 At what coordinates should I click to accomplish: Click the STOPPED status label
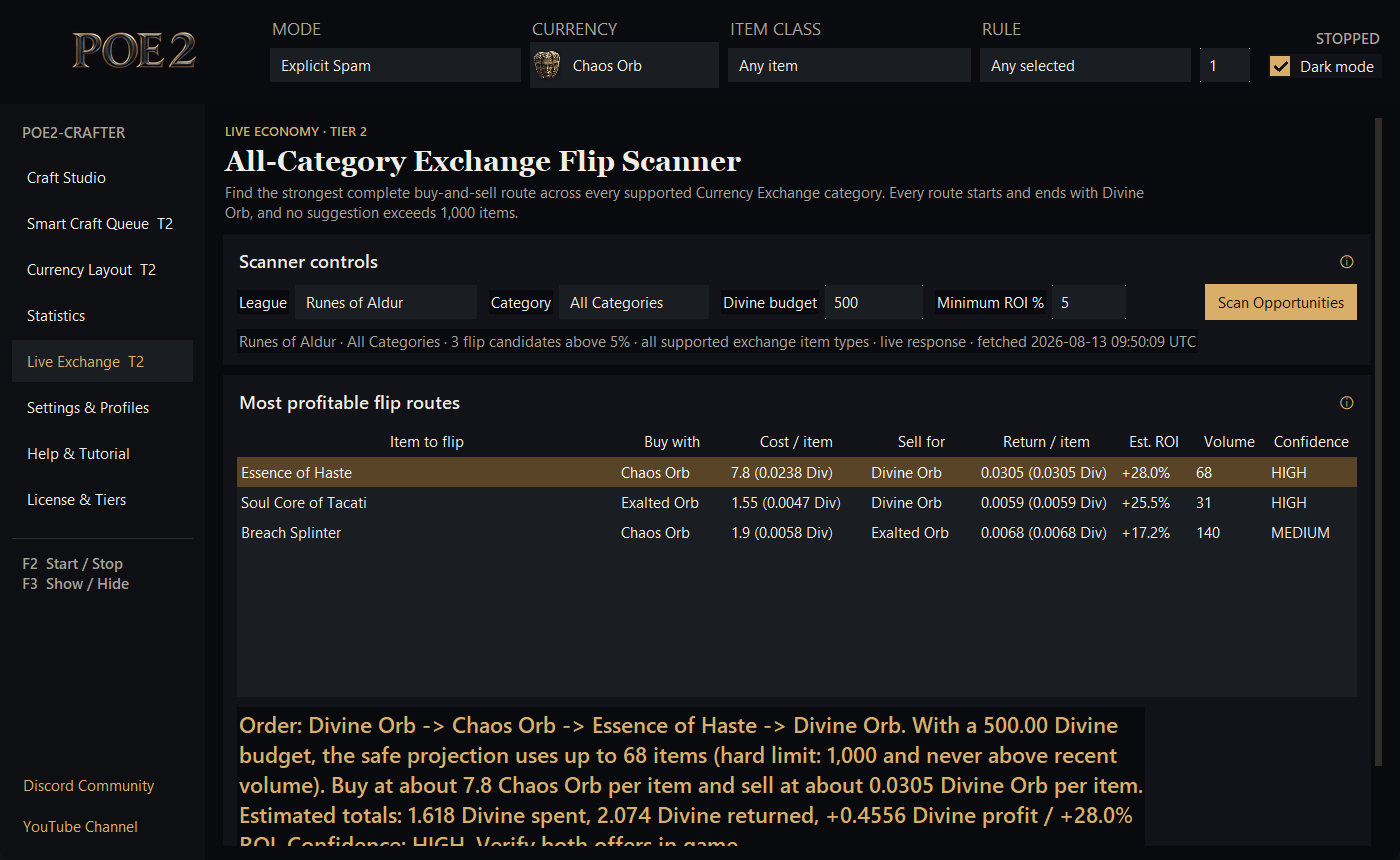[1347, 39]
